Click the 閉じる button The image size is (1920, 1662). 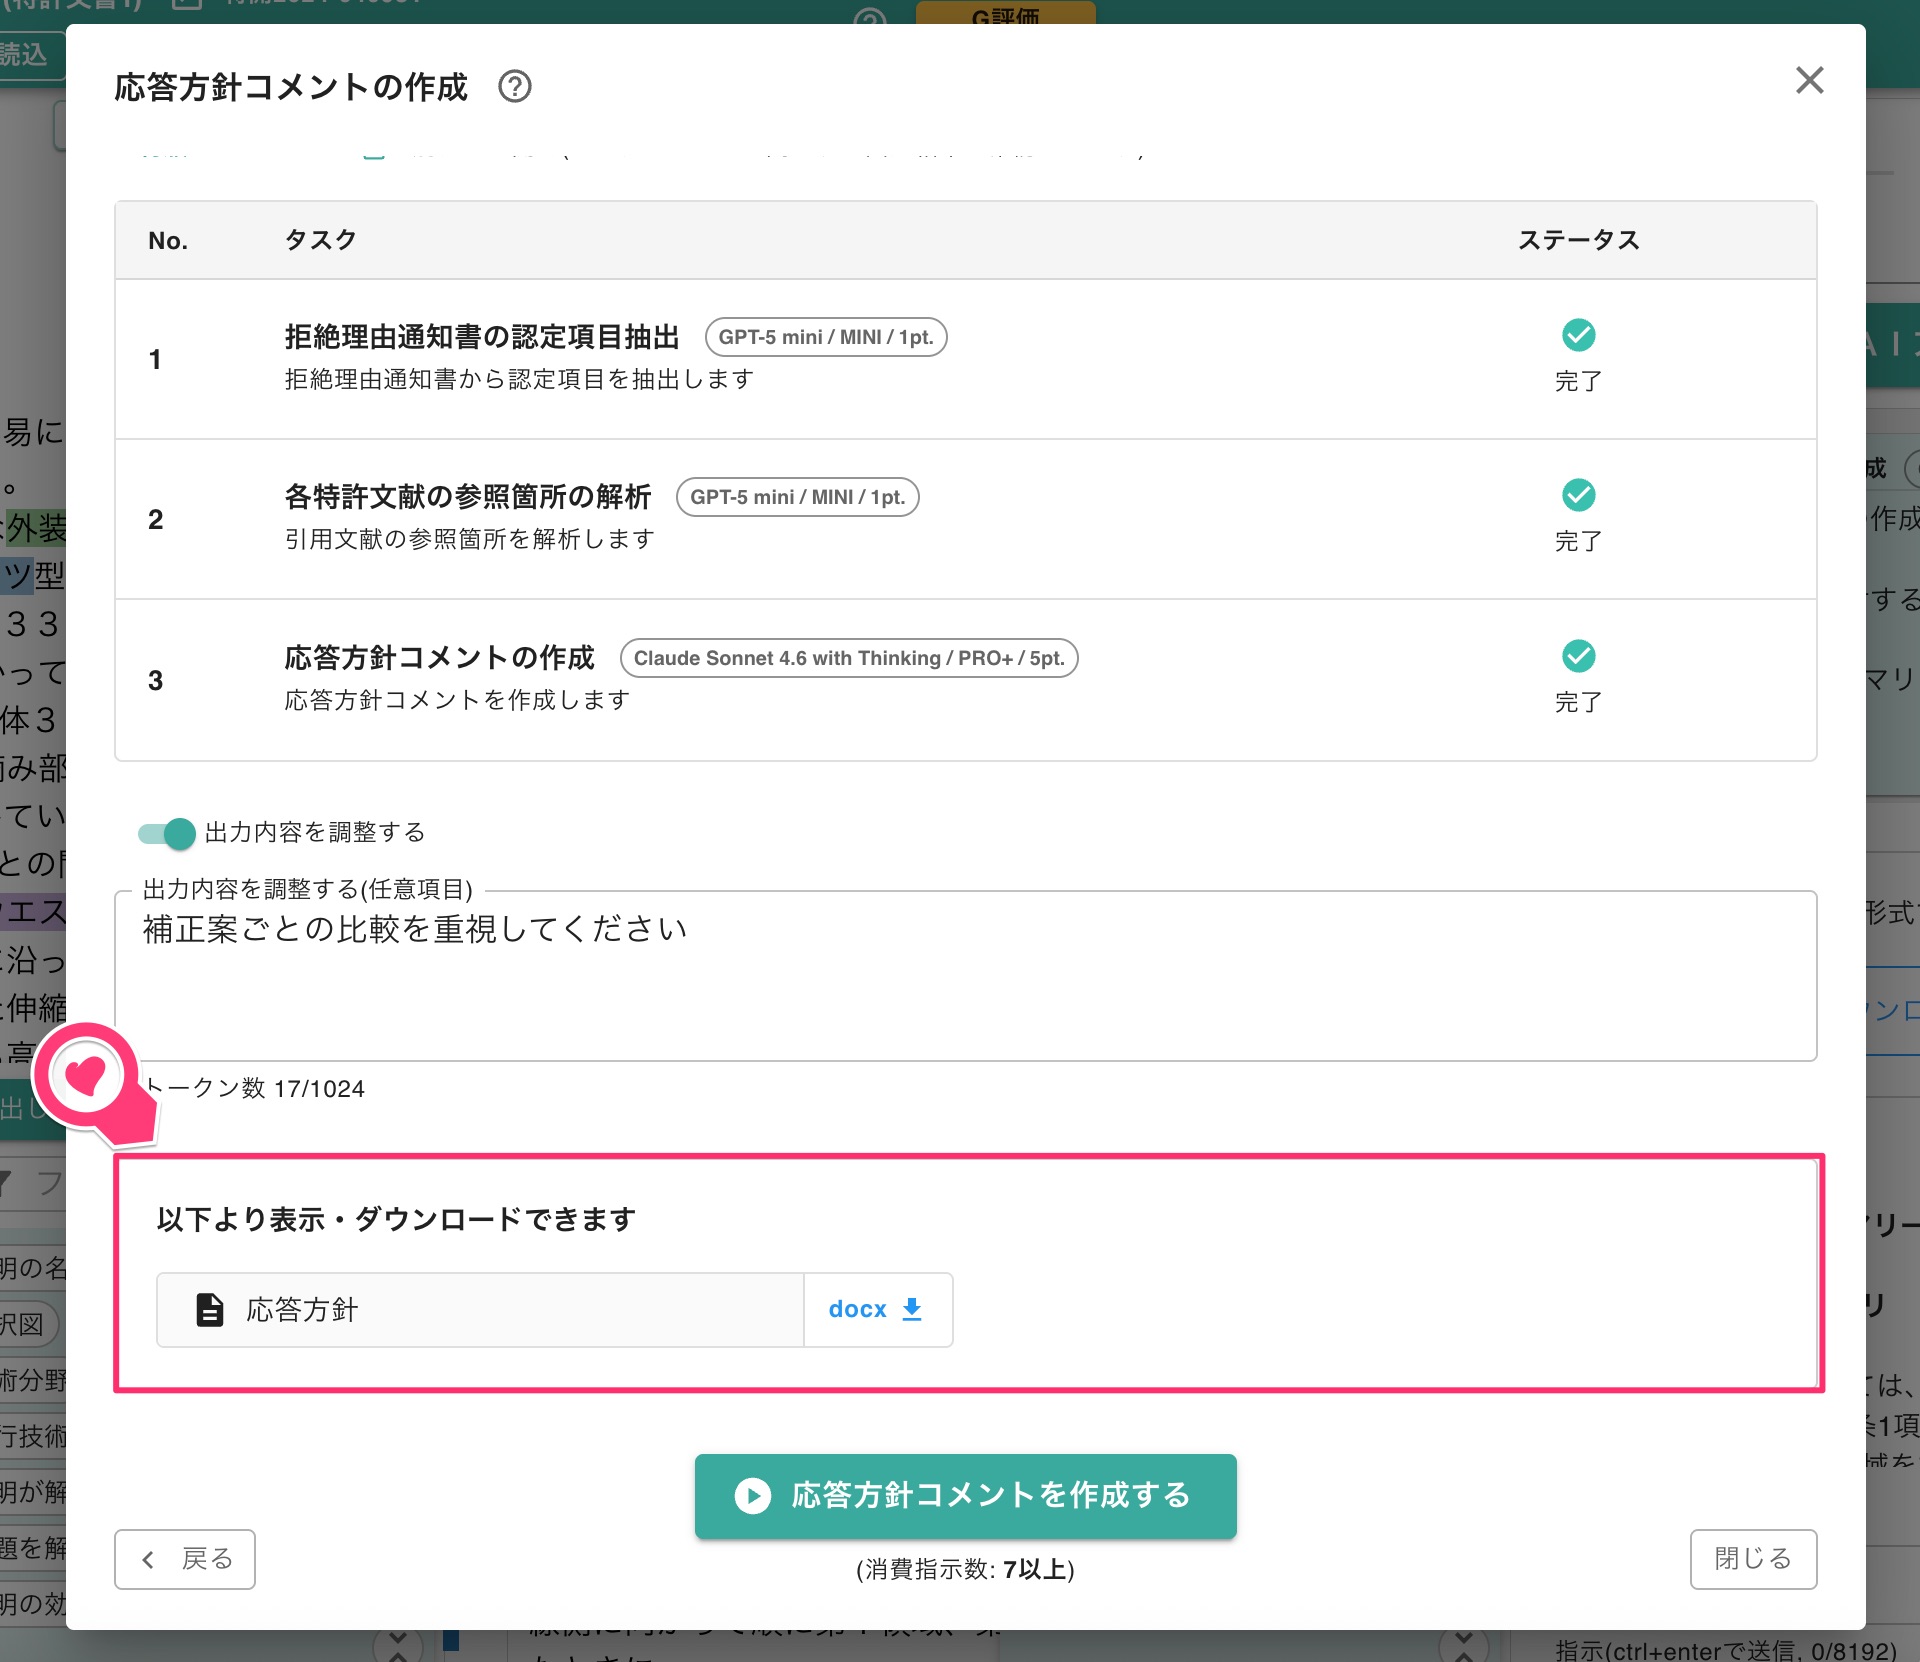[1753, 1559]
